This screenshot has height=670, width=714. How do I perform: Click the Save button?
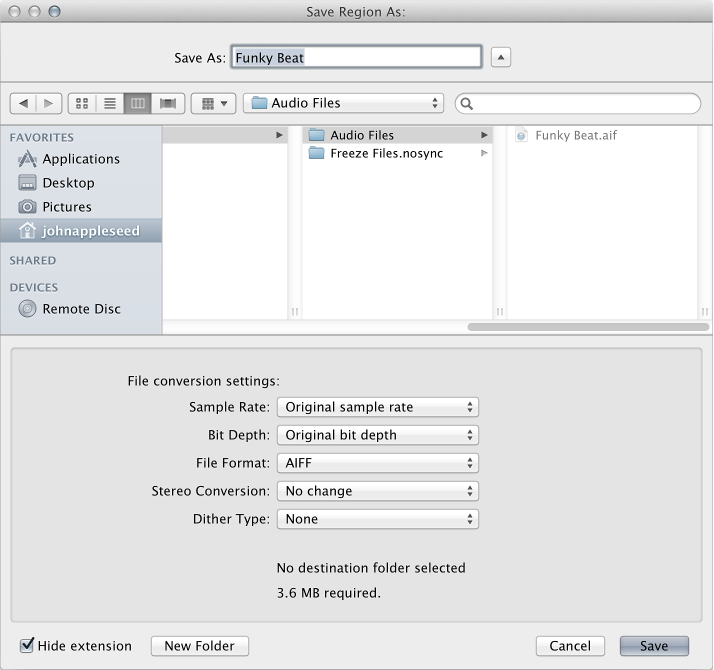pyautogui.click(x=654, y=646)
